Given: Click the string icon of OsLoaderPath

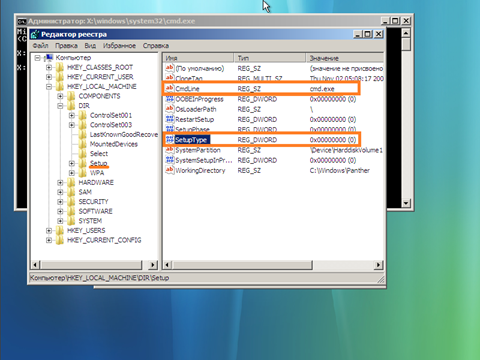Looking at the screenshot, I should point(170,109).
